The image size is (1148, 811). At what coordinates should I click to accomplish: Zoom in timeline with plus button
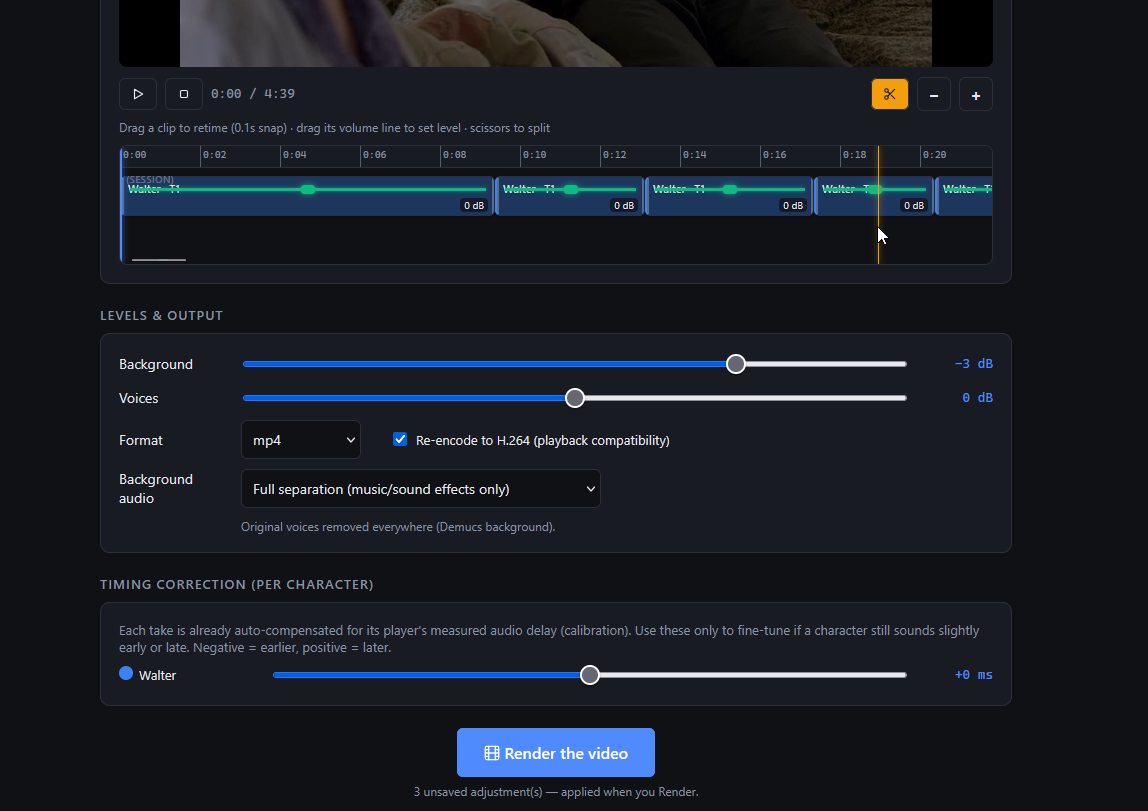pos(975,94)
